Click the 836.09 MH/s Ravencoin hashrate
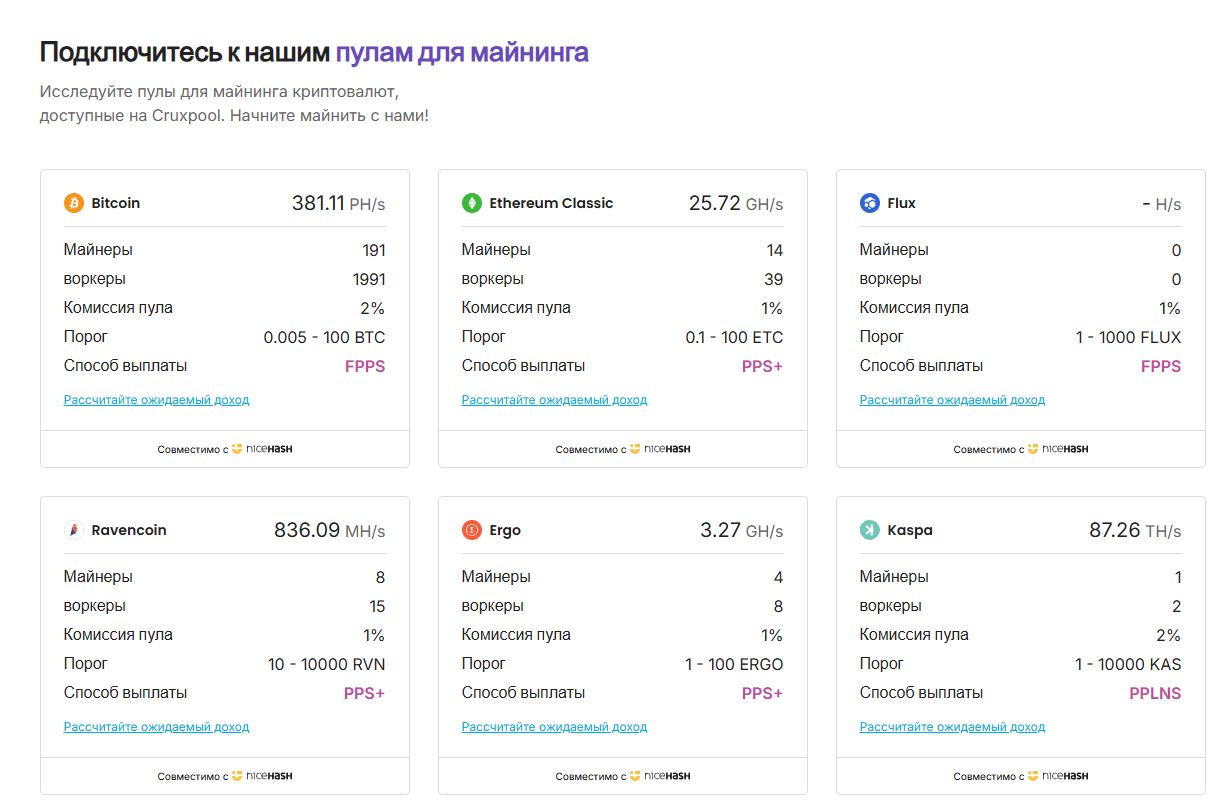The height and width of the screenshot is (801, 1216). coord(330,531)
